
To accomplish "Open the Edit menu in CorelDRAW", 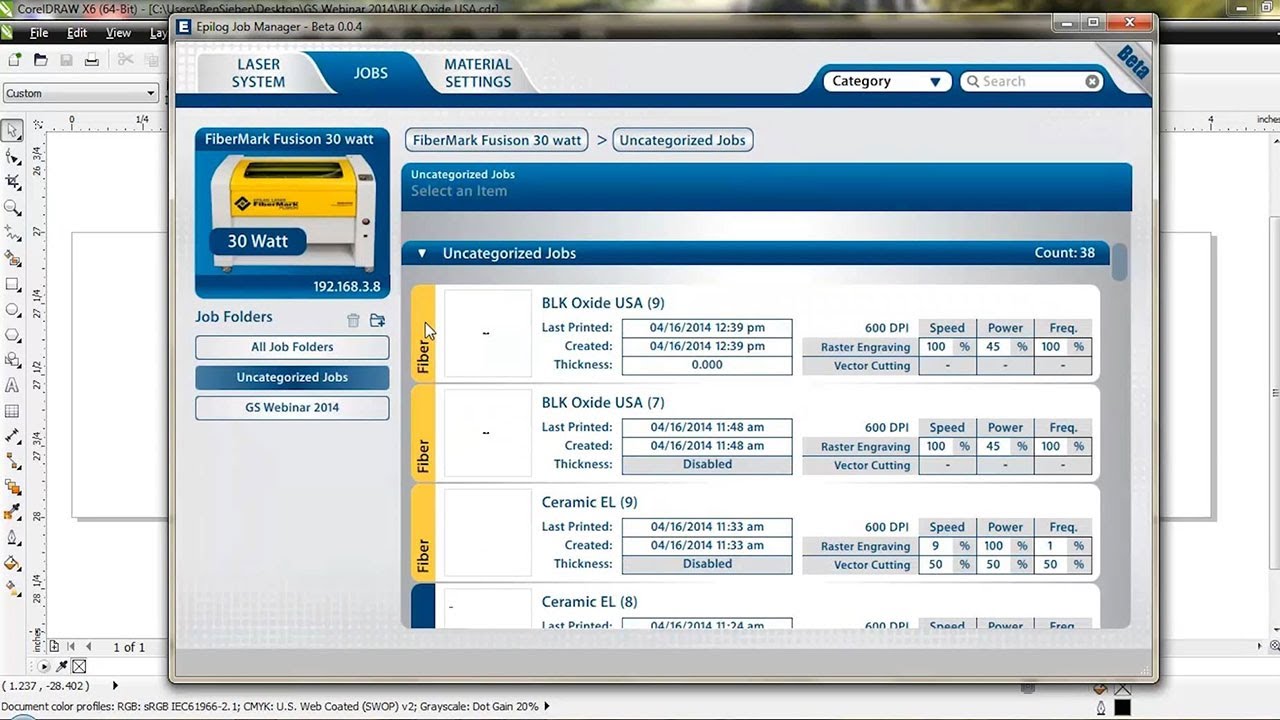I will click(x=77, y=33).
